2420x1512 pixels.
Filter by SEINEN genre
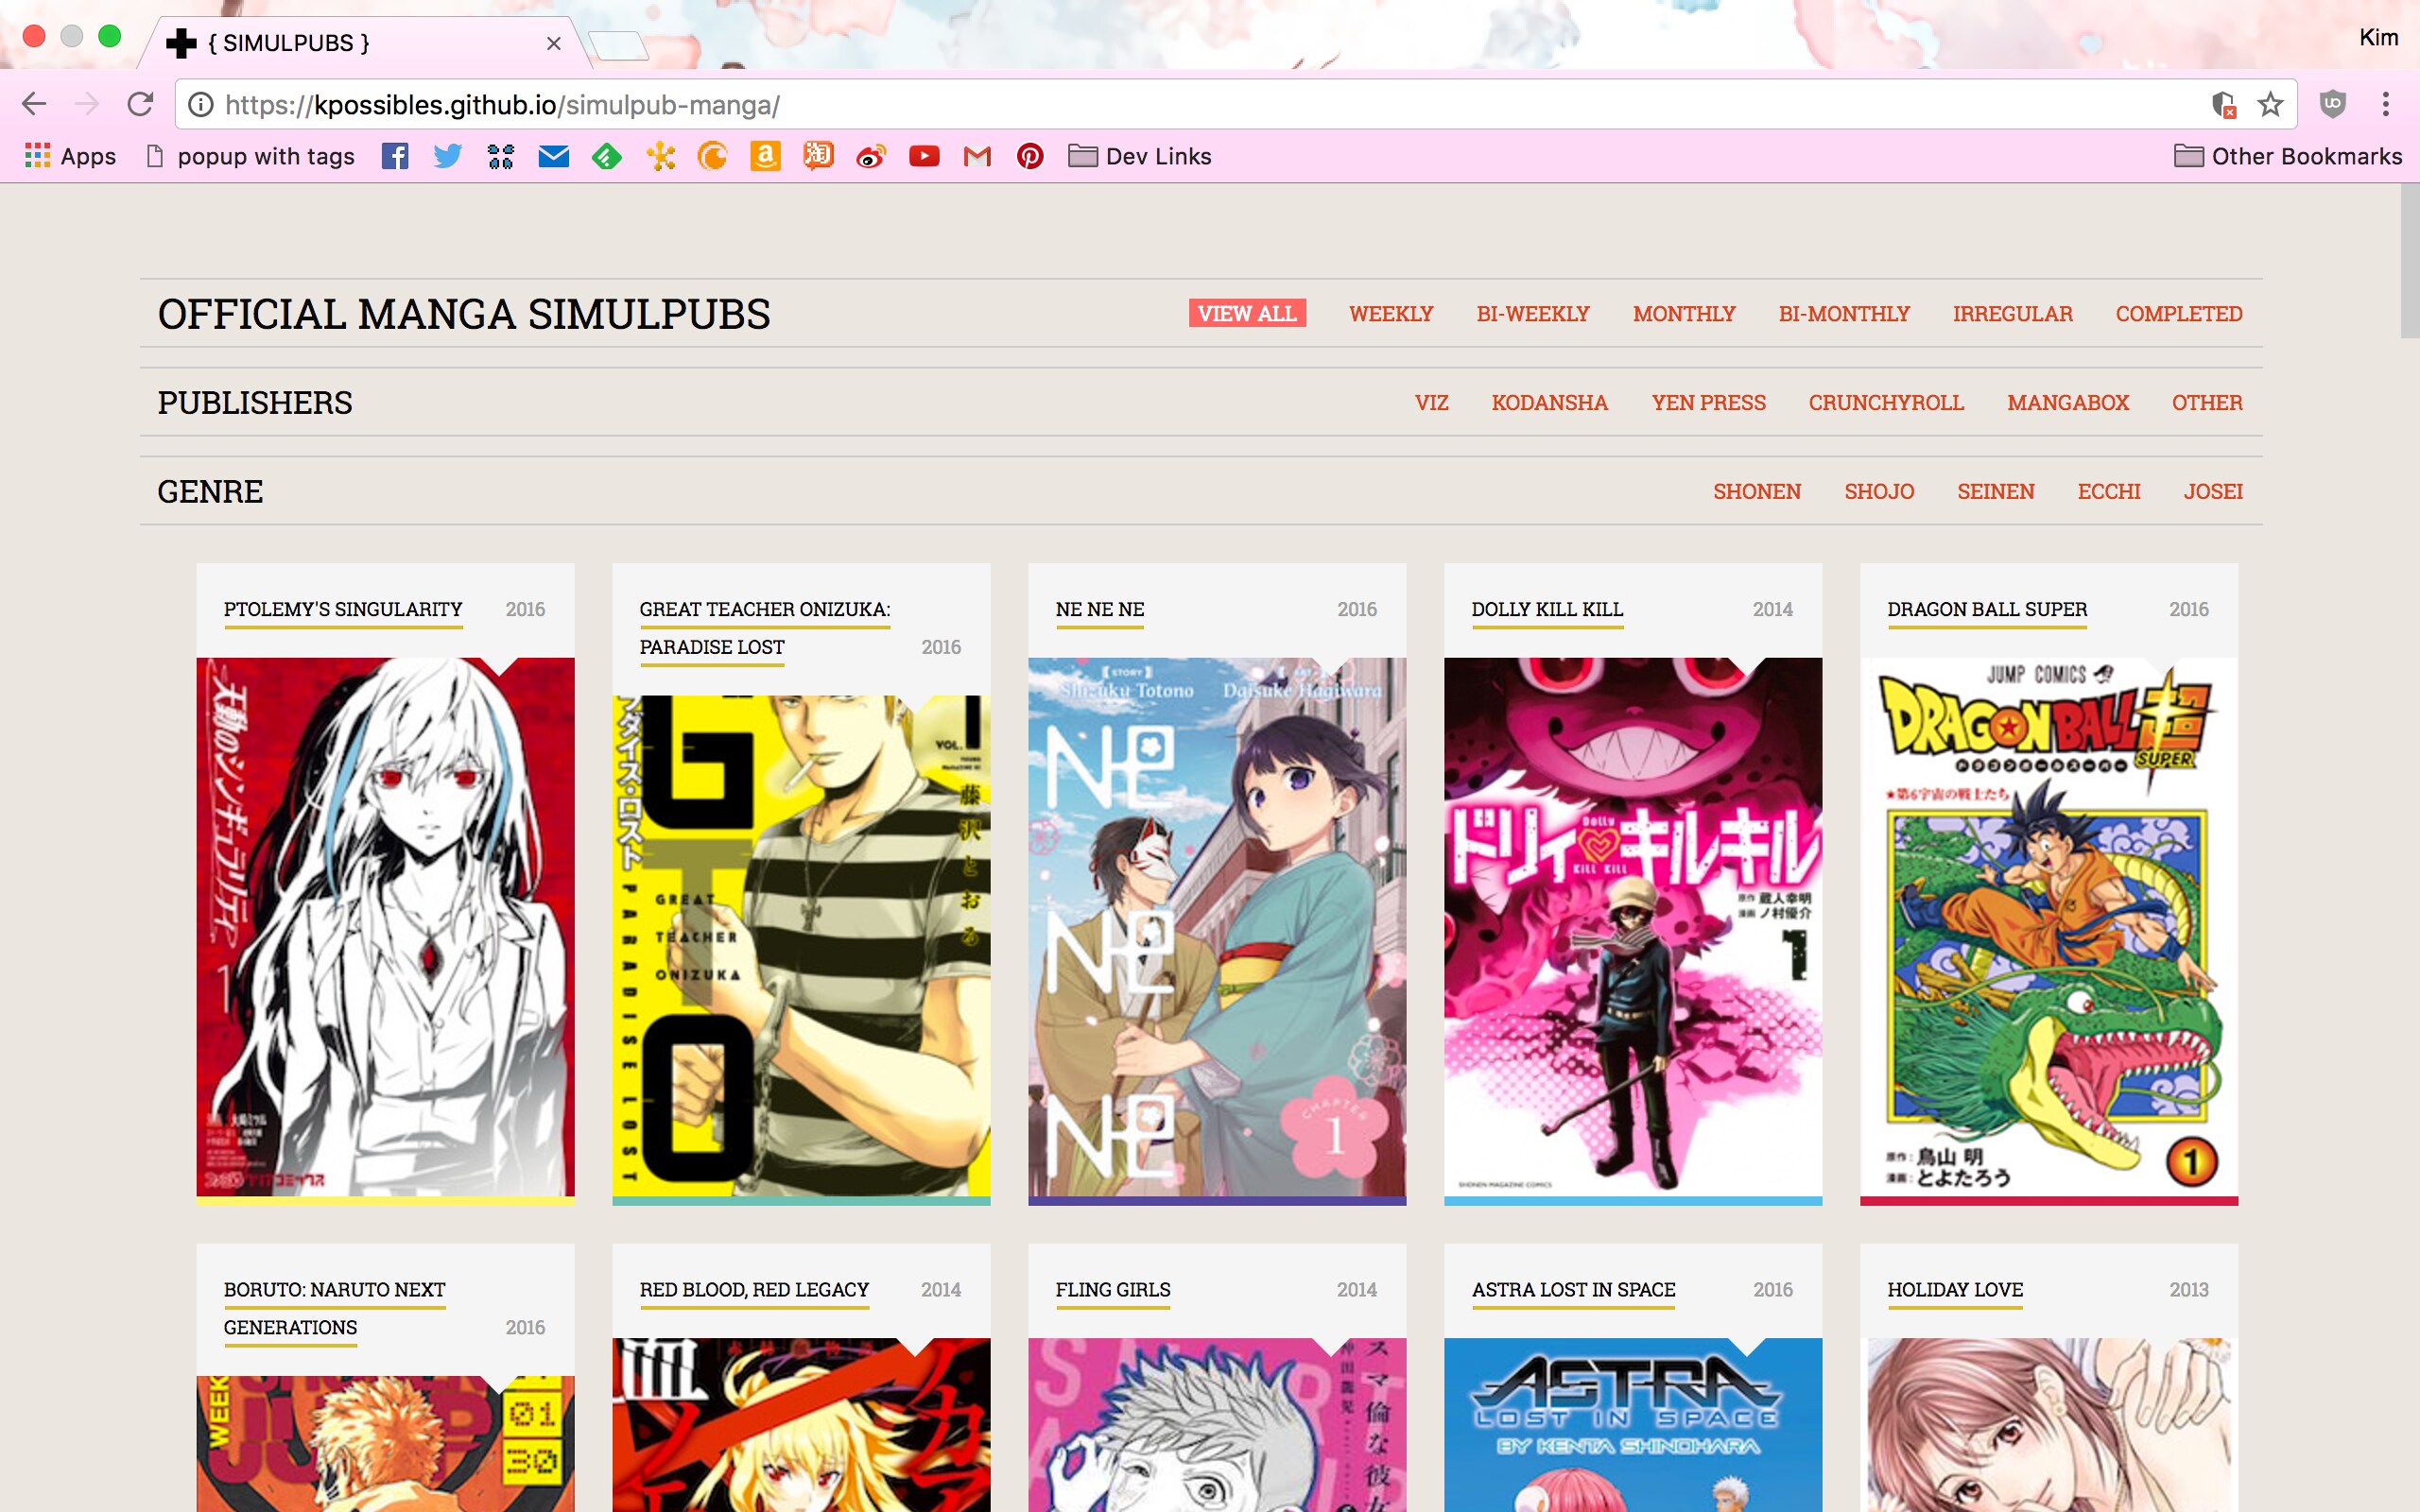pos(1996,491)
